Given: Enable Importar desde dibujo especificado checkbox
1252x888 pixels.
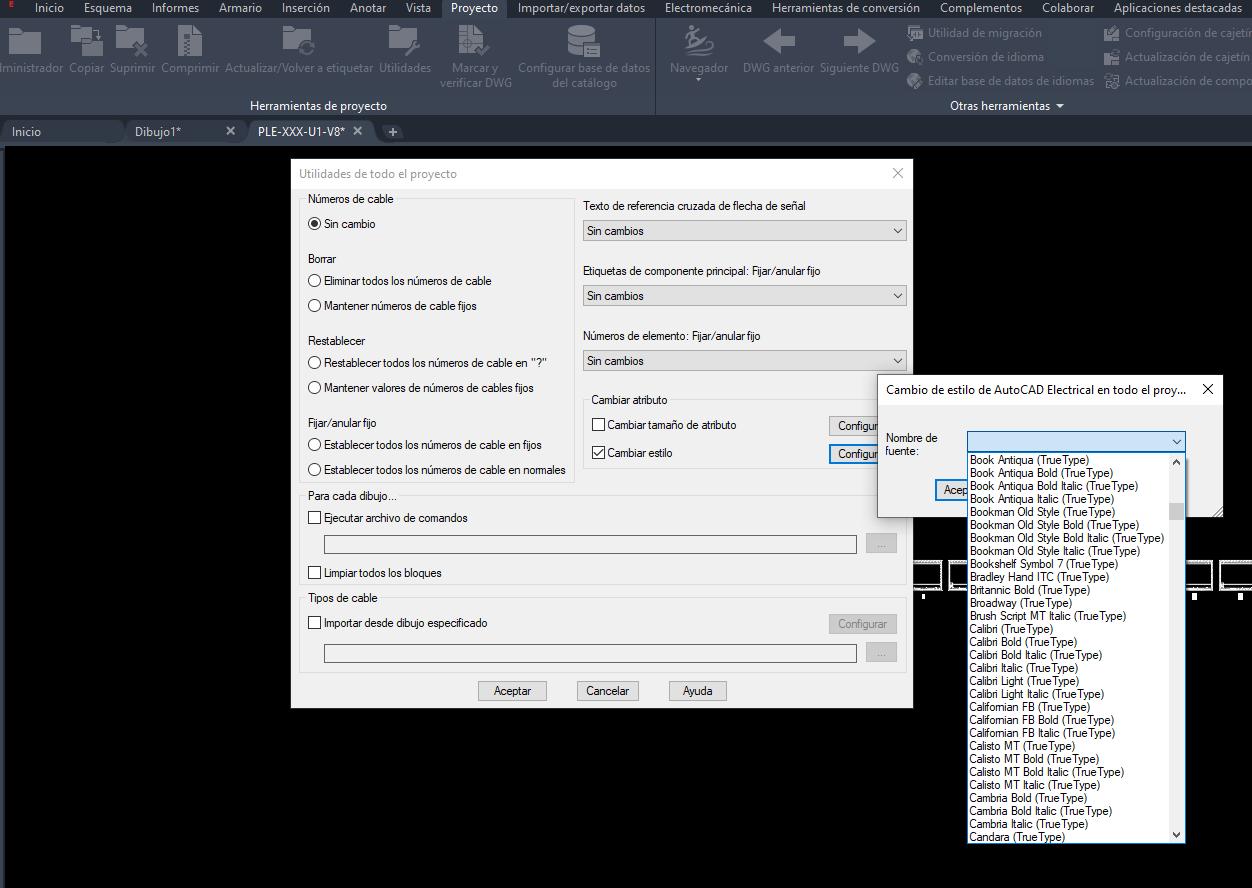Looking at the screenshot, I should click(x=315, y=623).
